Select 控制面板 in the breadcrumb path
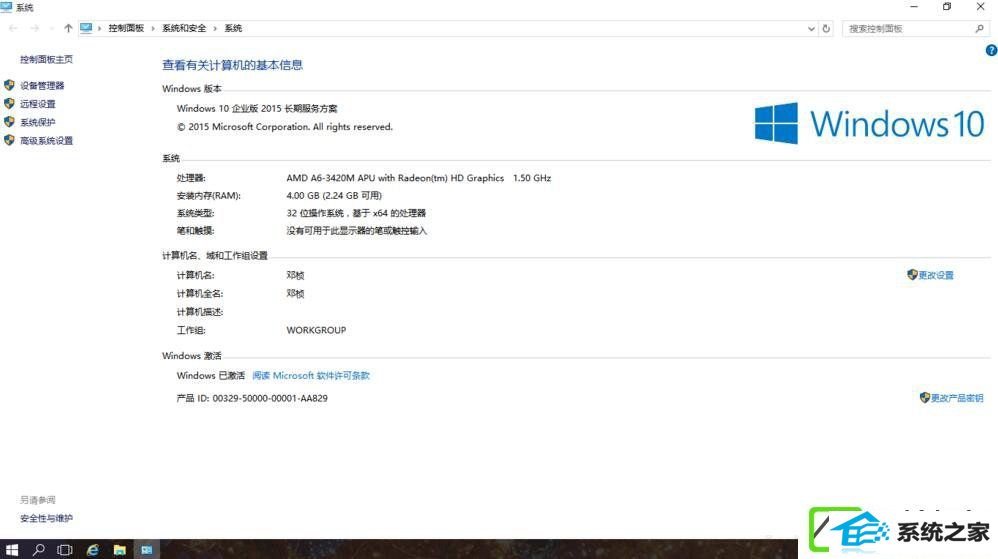The image size is (998, 559). pyautogui.click(x=126, y=28)
